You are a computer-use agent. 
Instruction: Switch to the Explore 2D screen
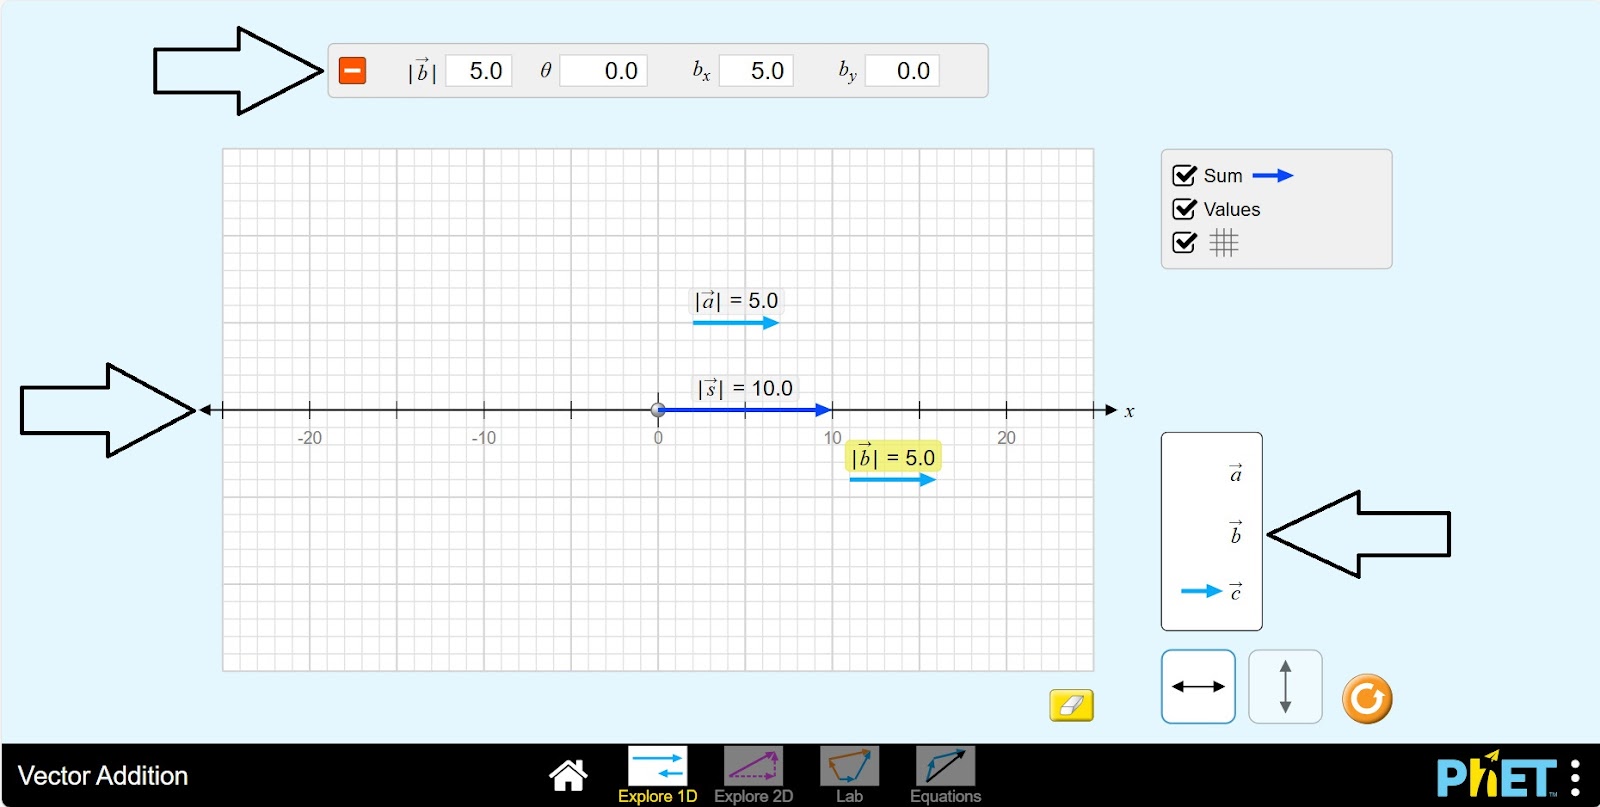click(x=753, y=768)
